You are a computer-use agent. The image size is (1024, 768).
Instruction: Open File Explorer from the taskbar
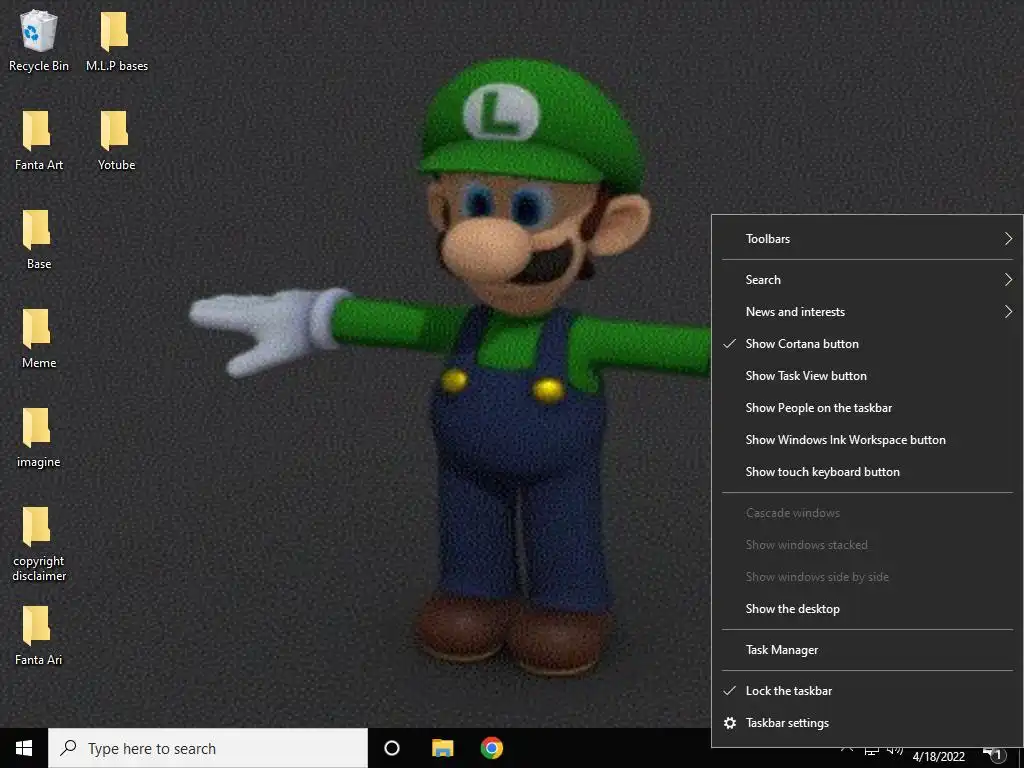(443, 748)
